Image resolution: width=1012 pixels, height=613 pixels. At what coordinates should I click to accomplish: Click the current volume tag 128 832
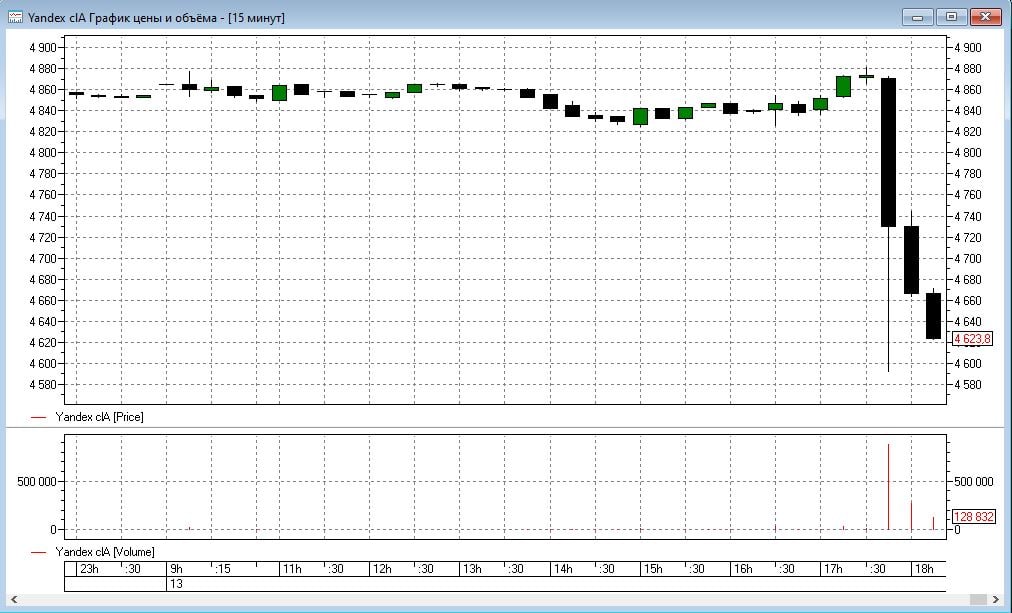(973, 516)
